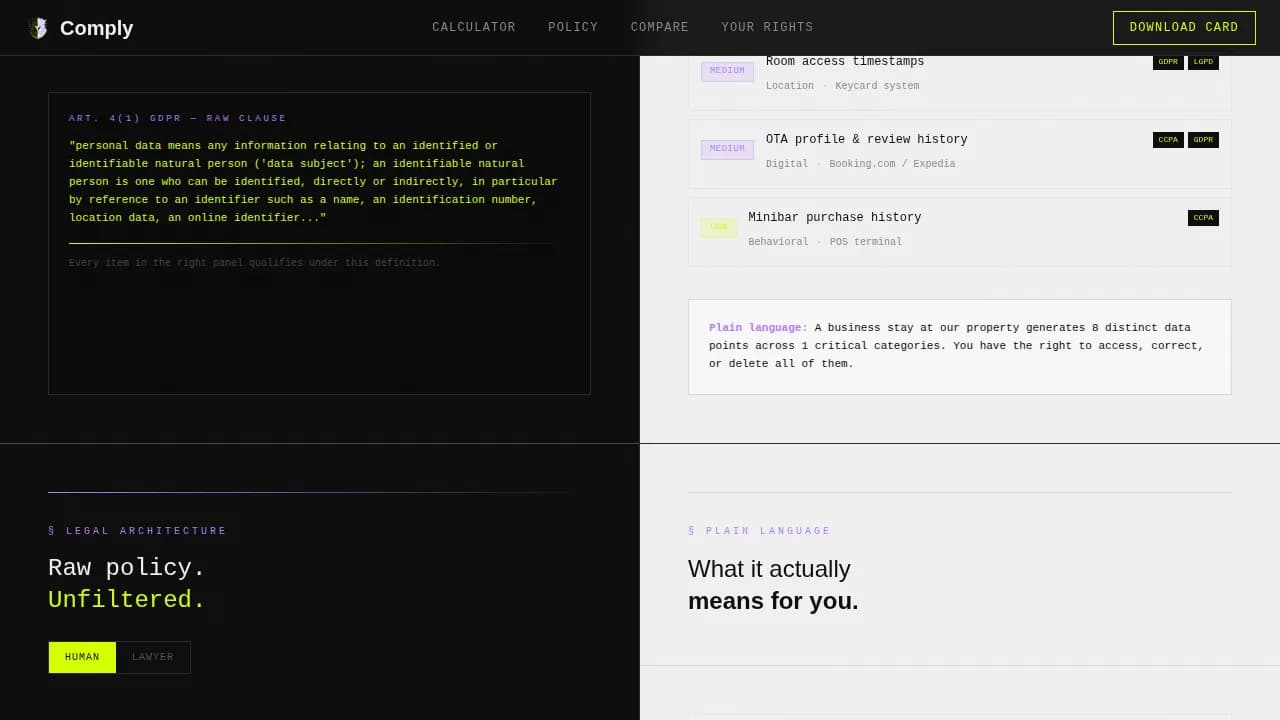Select the LOW severity badge on Minibar row
Image resolution: width=1280 pixels, height=720 pixels.
pyautogui.click(x=719, y=227)
